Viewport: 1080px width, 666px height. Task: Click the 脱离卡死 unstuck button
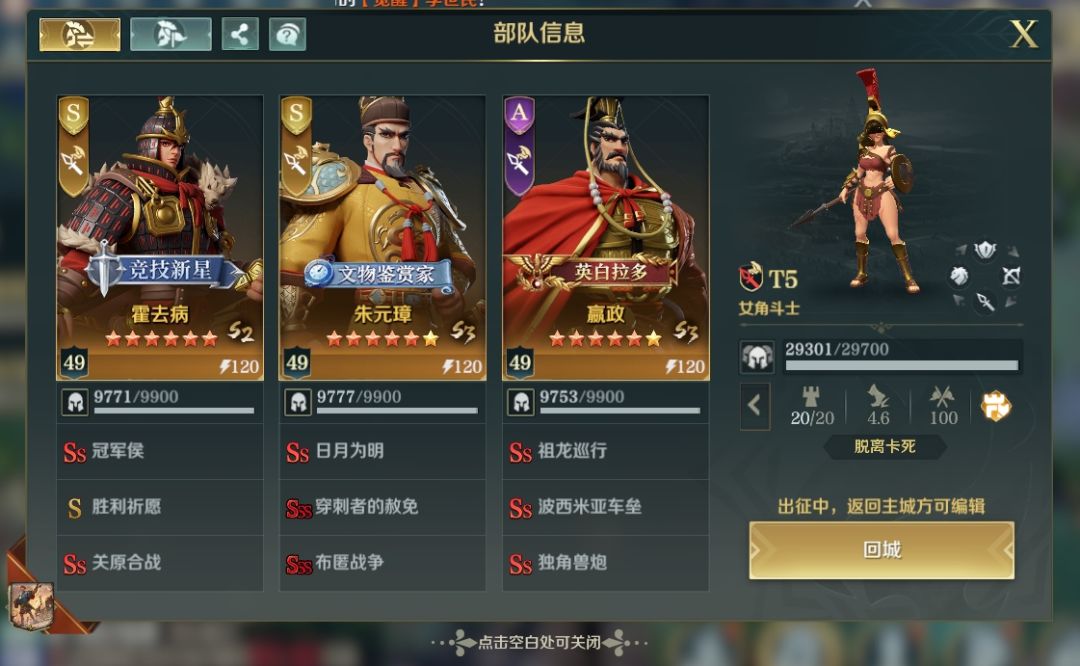(x=884, y=446)
